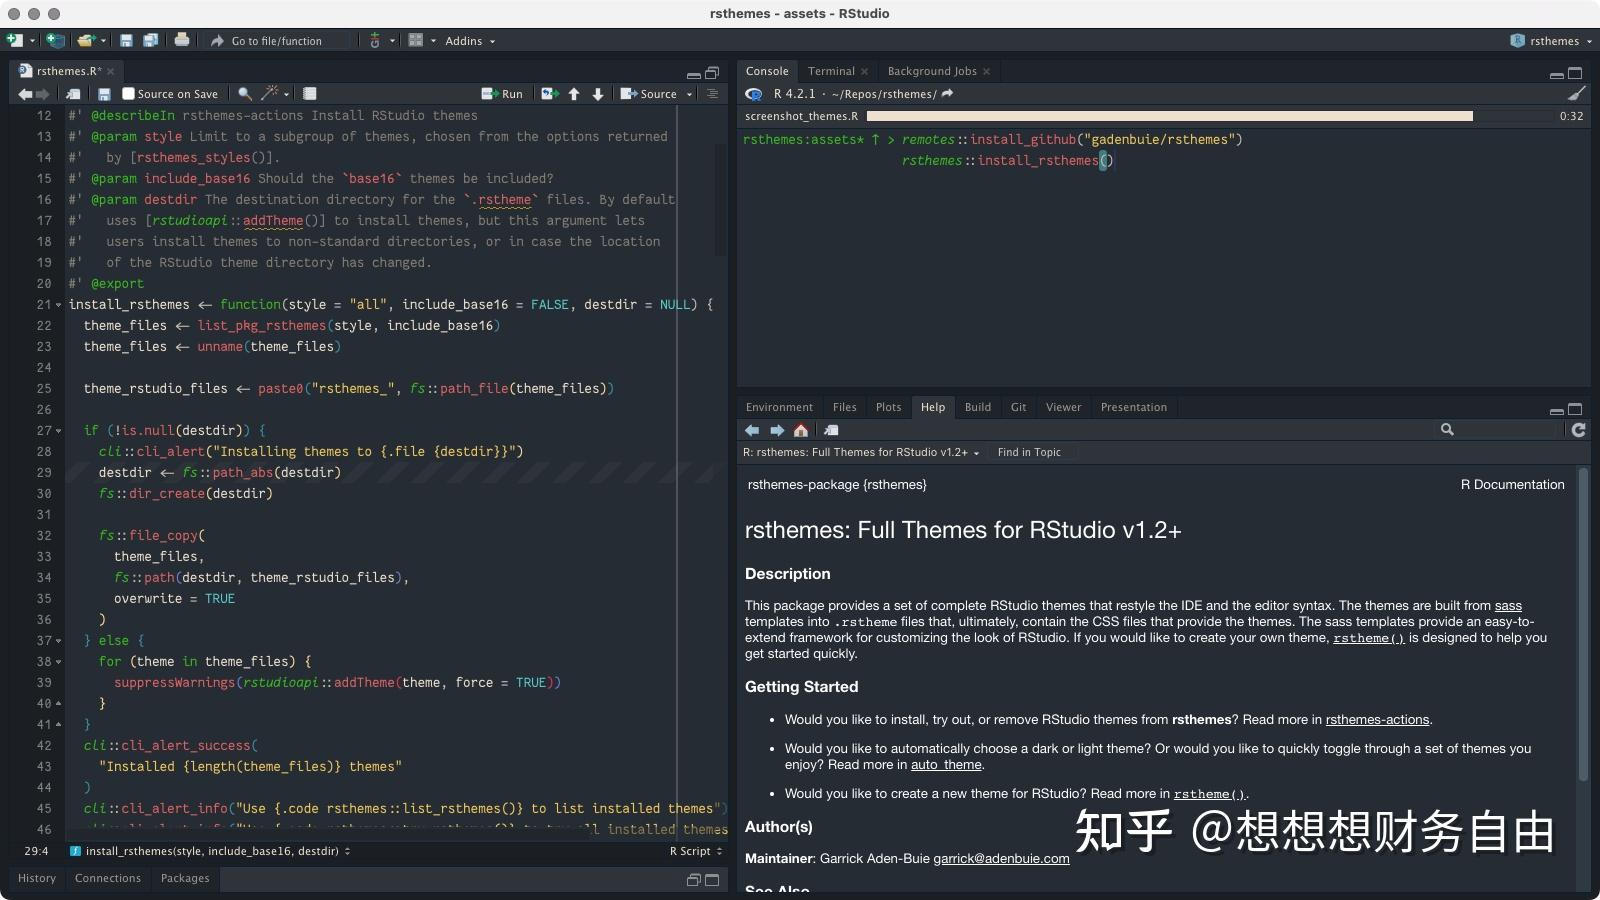Image resolution: width=1600 pixels, height=900 pixels.
Task: Click the Open File folder icon
Action: [86, 40]
